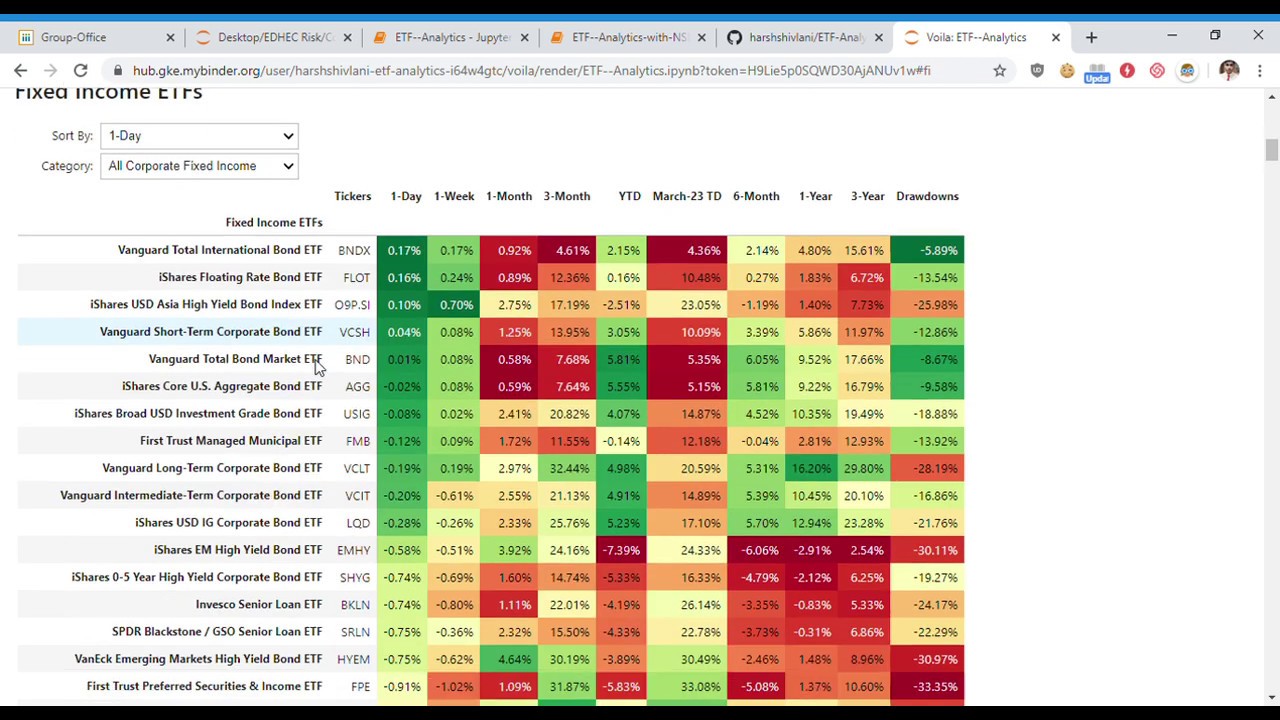1280x720 pixels.
Task: Click the browser back arrow
Action: click(x=20, y=70)
